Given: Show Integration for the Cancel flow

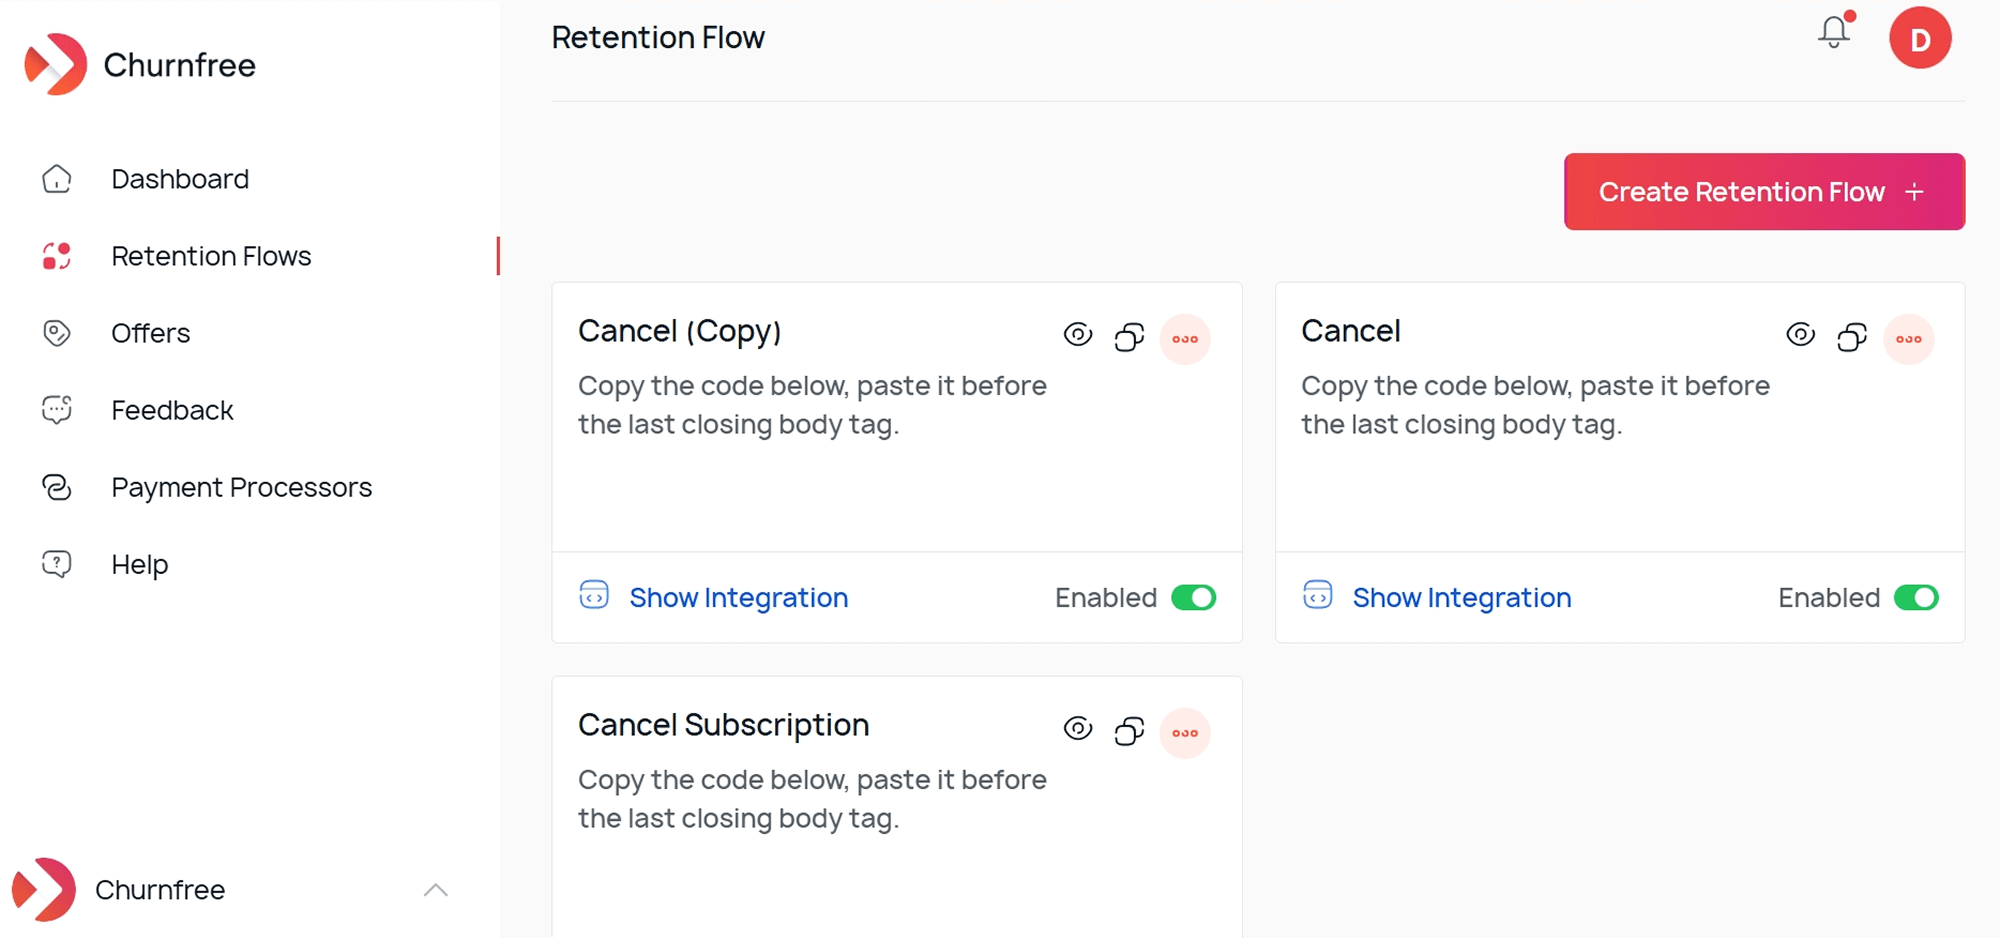Looking at the screenshot, I should point(1461,597).
